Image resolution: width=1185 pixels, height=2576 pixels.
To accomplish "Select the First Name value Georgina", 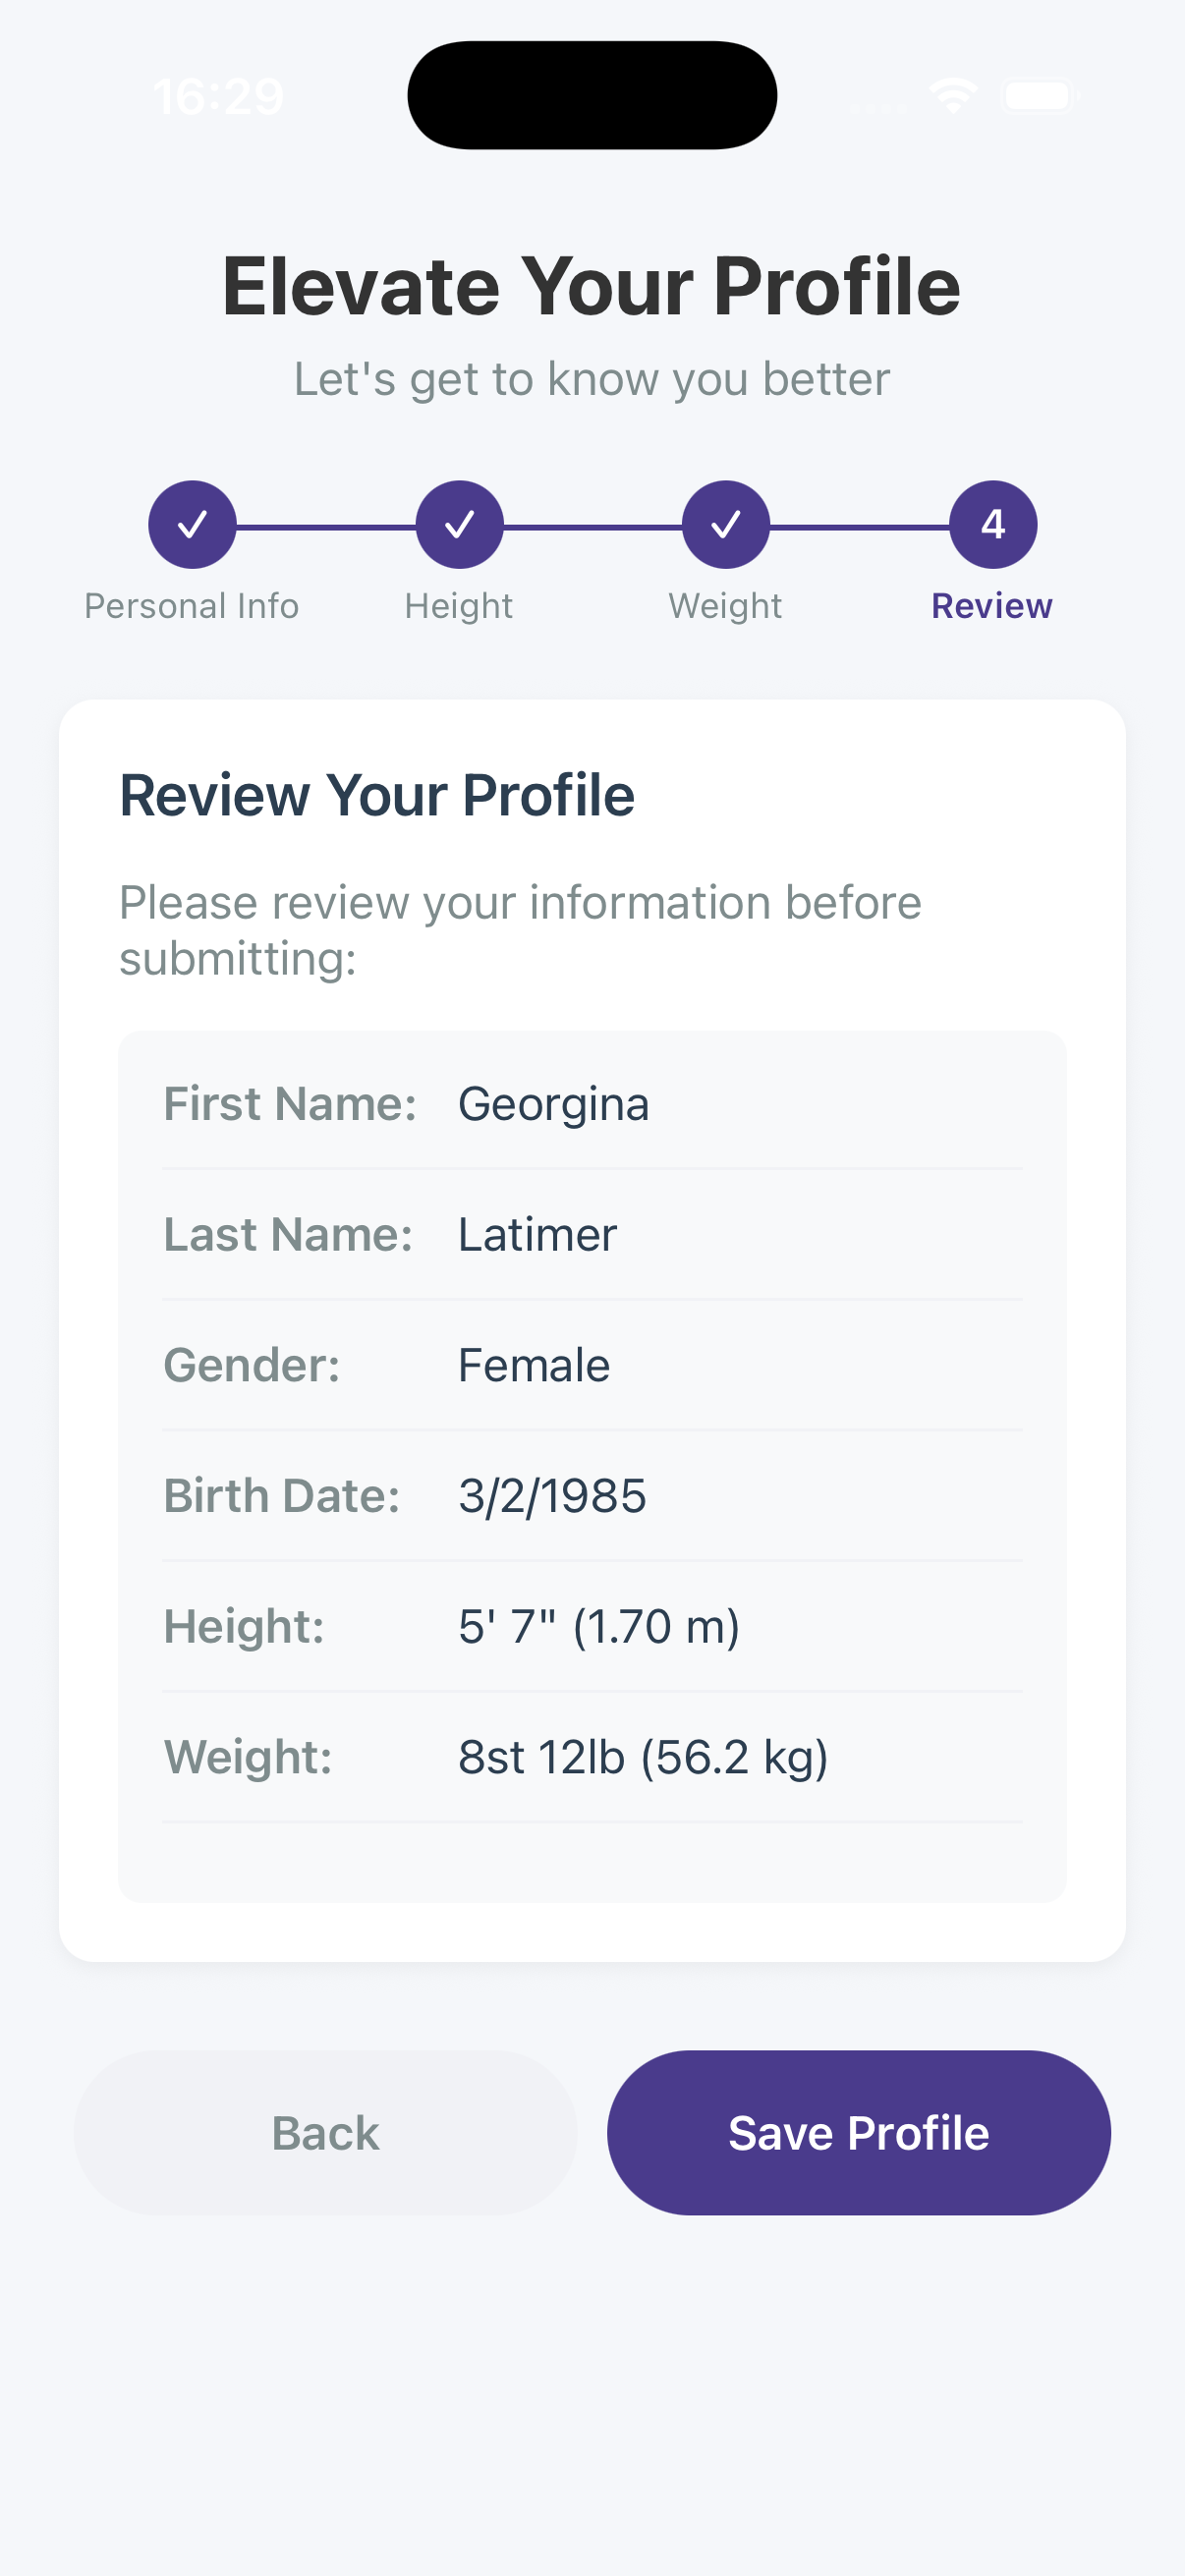I will coord(551,1103).
